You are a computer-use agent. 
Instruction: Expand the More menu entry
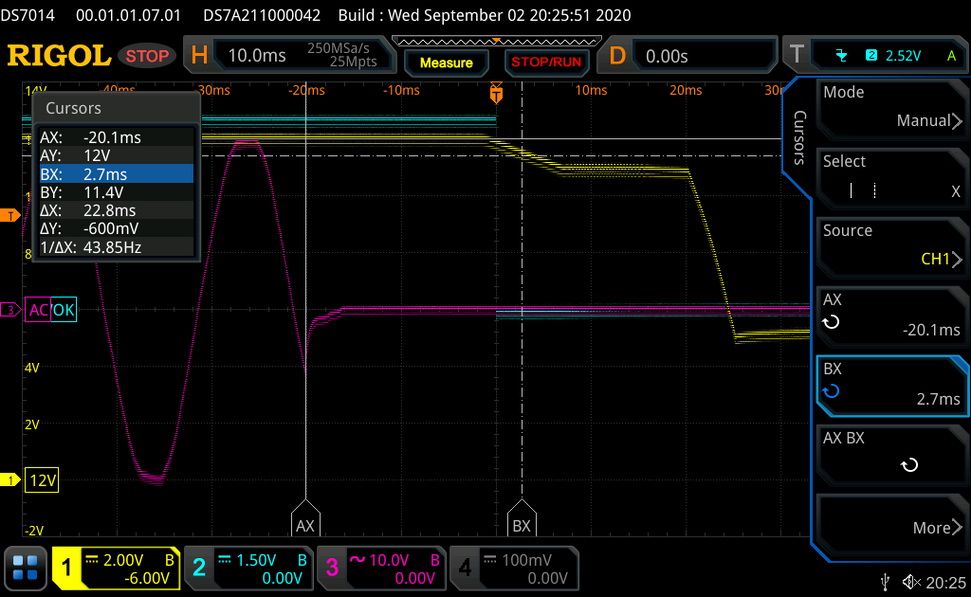click(892, 522)
